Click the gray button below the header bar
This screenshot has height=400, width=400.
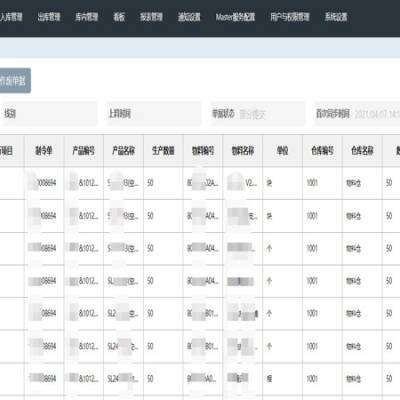15,80
